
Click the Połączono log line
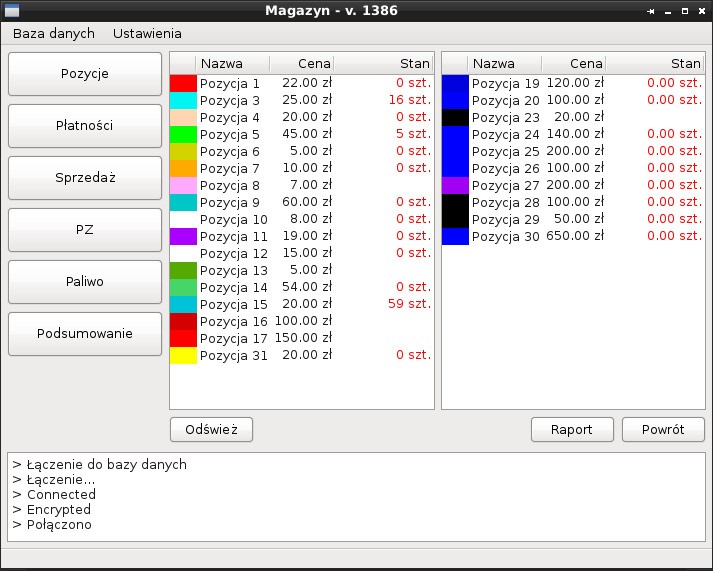(52, 525)
